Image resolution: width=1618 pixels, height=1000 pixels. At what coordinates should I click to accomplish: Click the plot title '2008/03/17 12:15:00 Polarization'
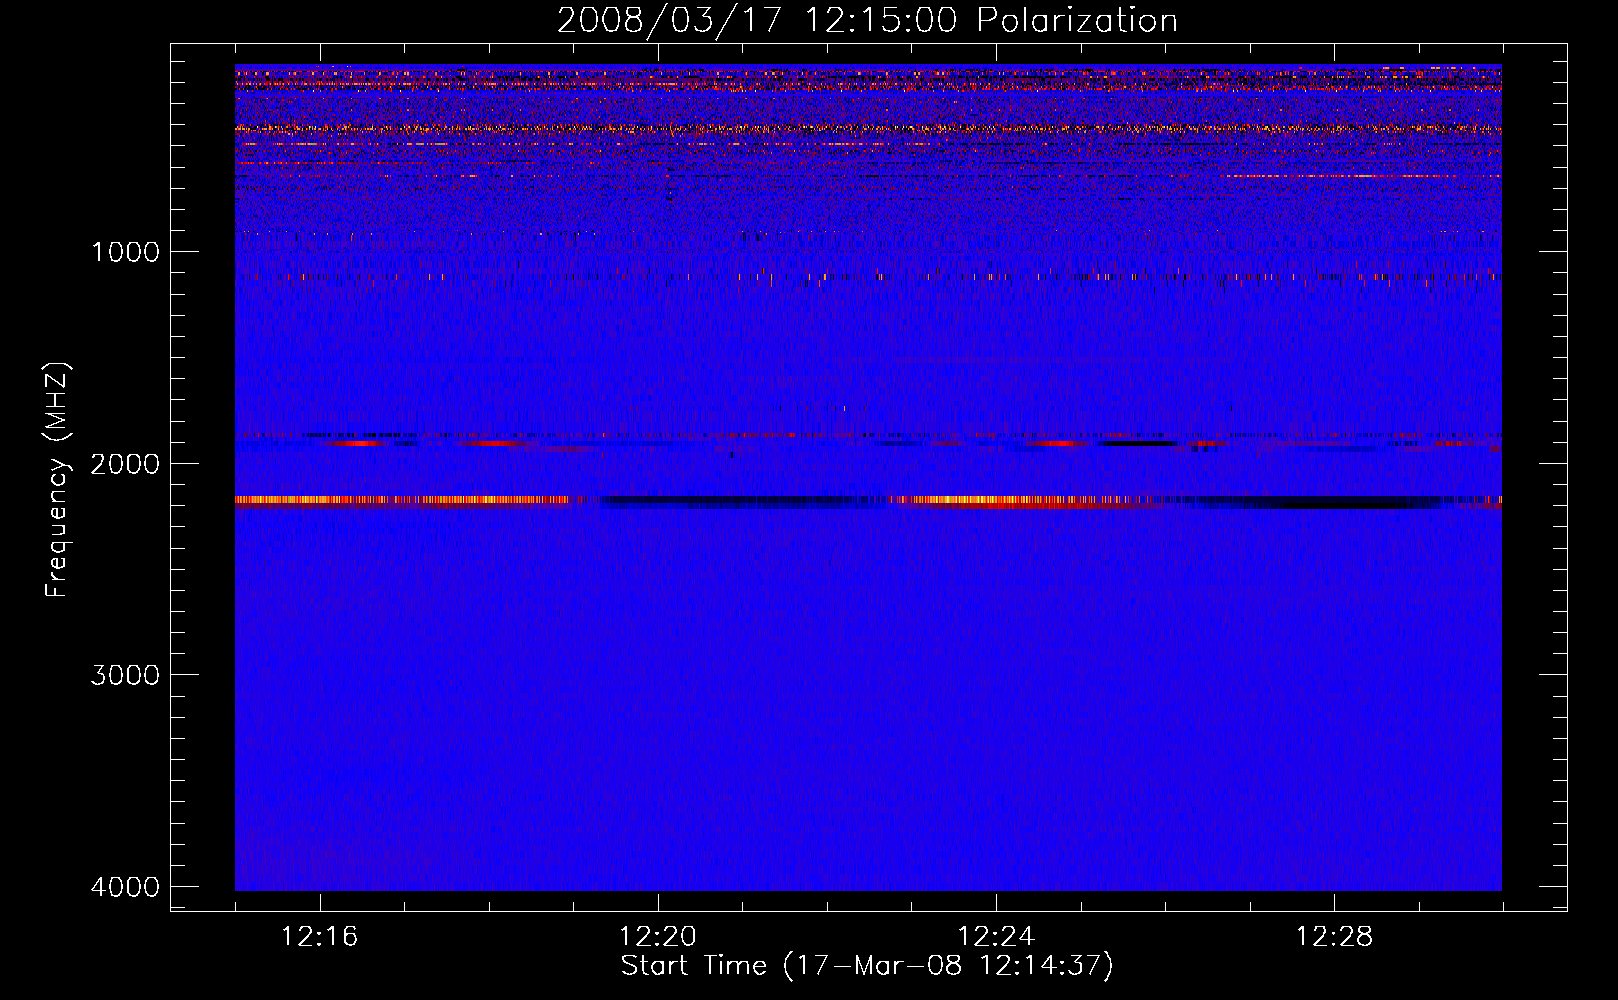pos(866,21)
